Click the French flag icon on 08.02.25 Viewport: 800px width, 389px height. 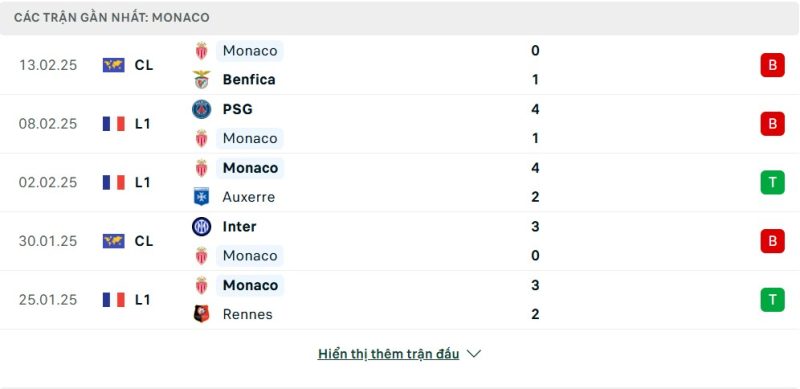(x=113, y=124)
